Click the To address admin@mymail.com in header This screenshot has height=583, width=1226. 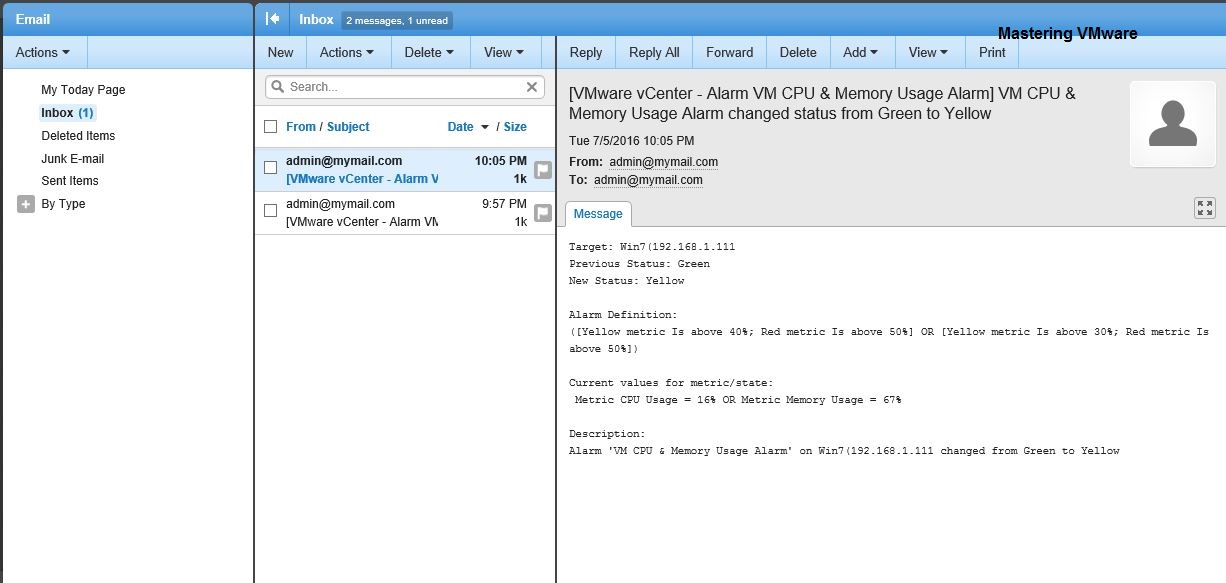click(x=648, y=181)
